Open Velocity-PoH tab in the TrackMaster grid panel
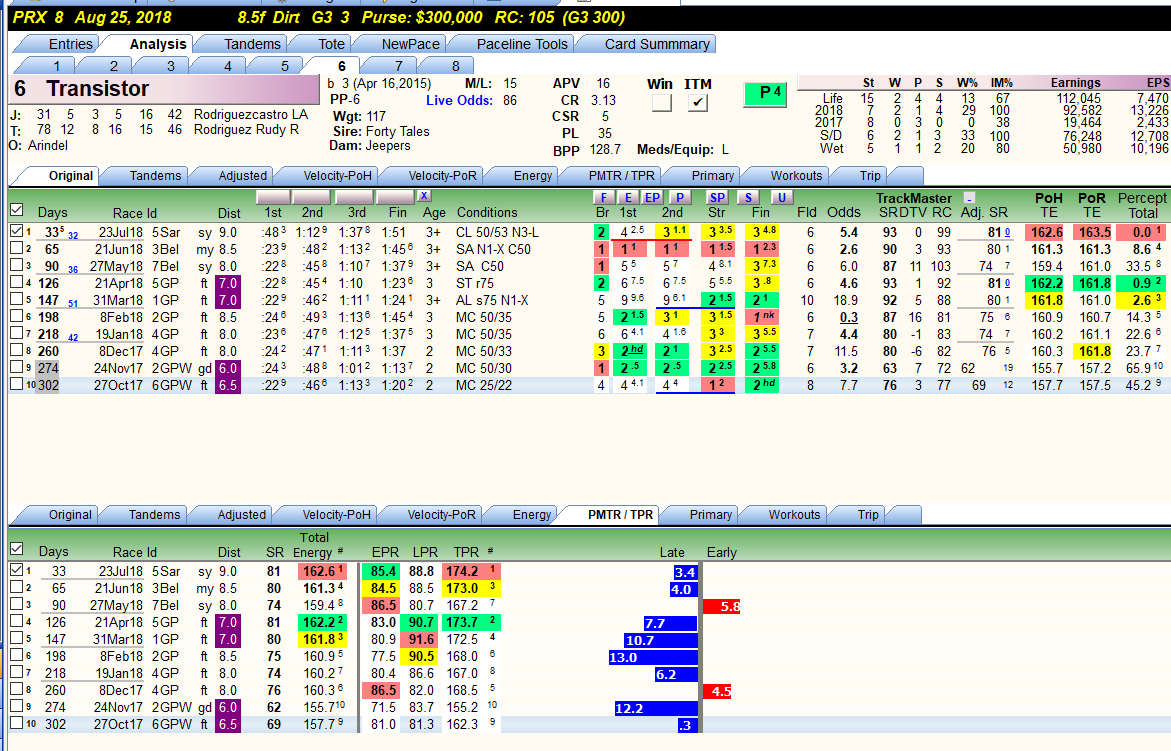The height and width of the screenshot is (751, 1171). 337,175
